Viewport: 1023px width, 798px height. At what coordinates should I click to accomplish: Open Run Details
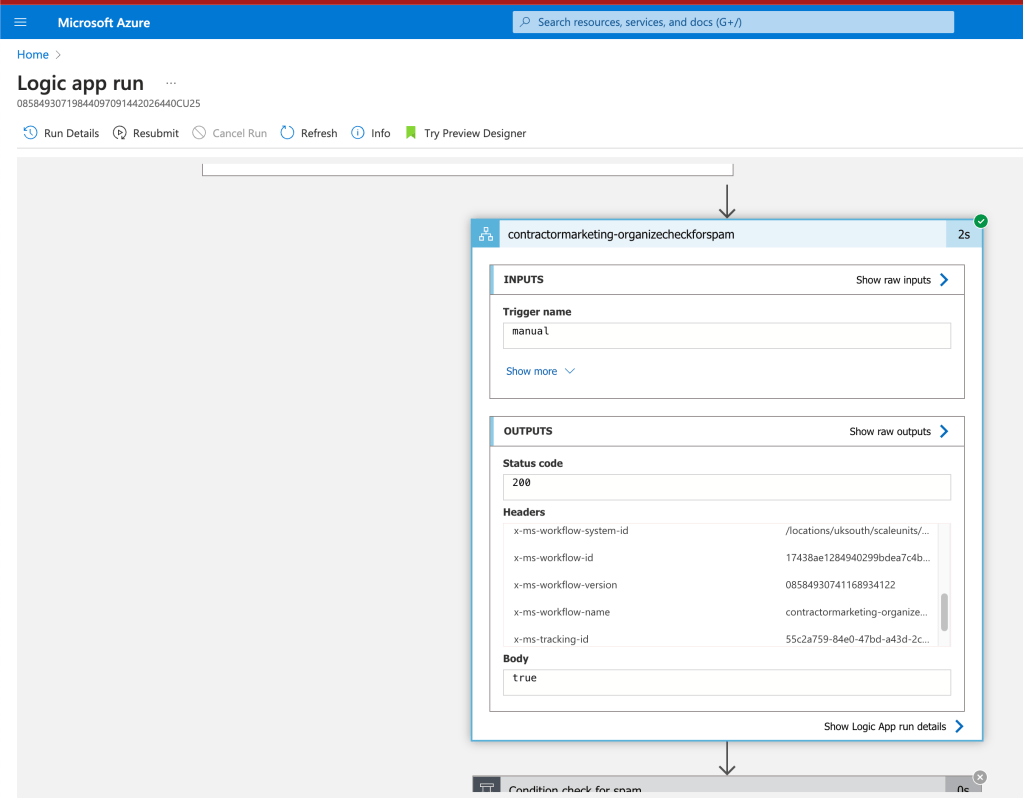(x=61, y=132)
